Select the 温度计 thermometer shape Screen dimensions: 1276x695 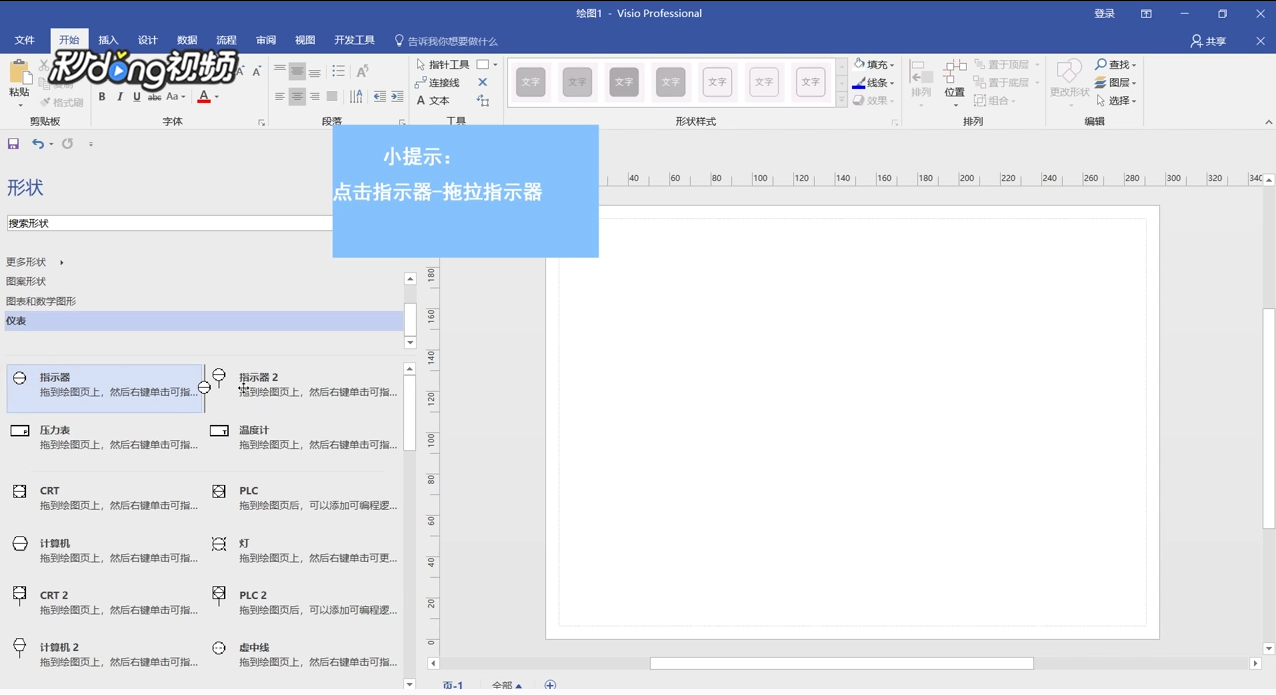click(x=304, y=437)
